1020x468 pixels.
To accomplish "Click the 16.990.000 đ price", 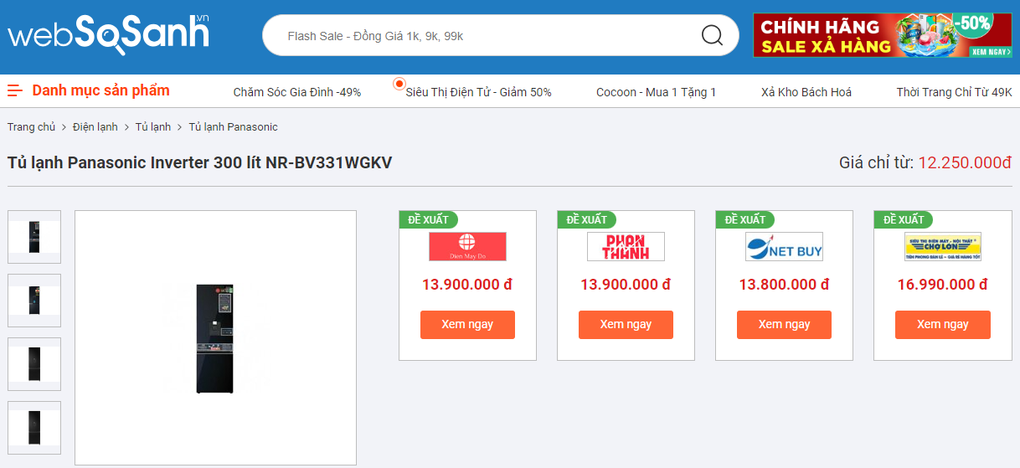I will click(x=943, y=285).
